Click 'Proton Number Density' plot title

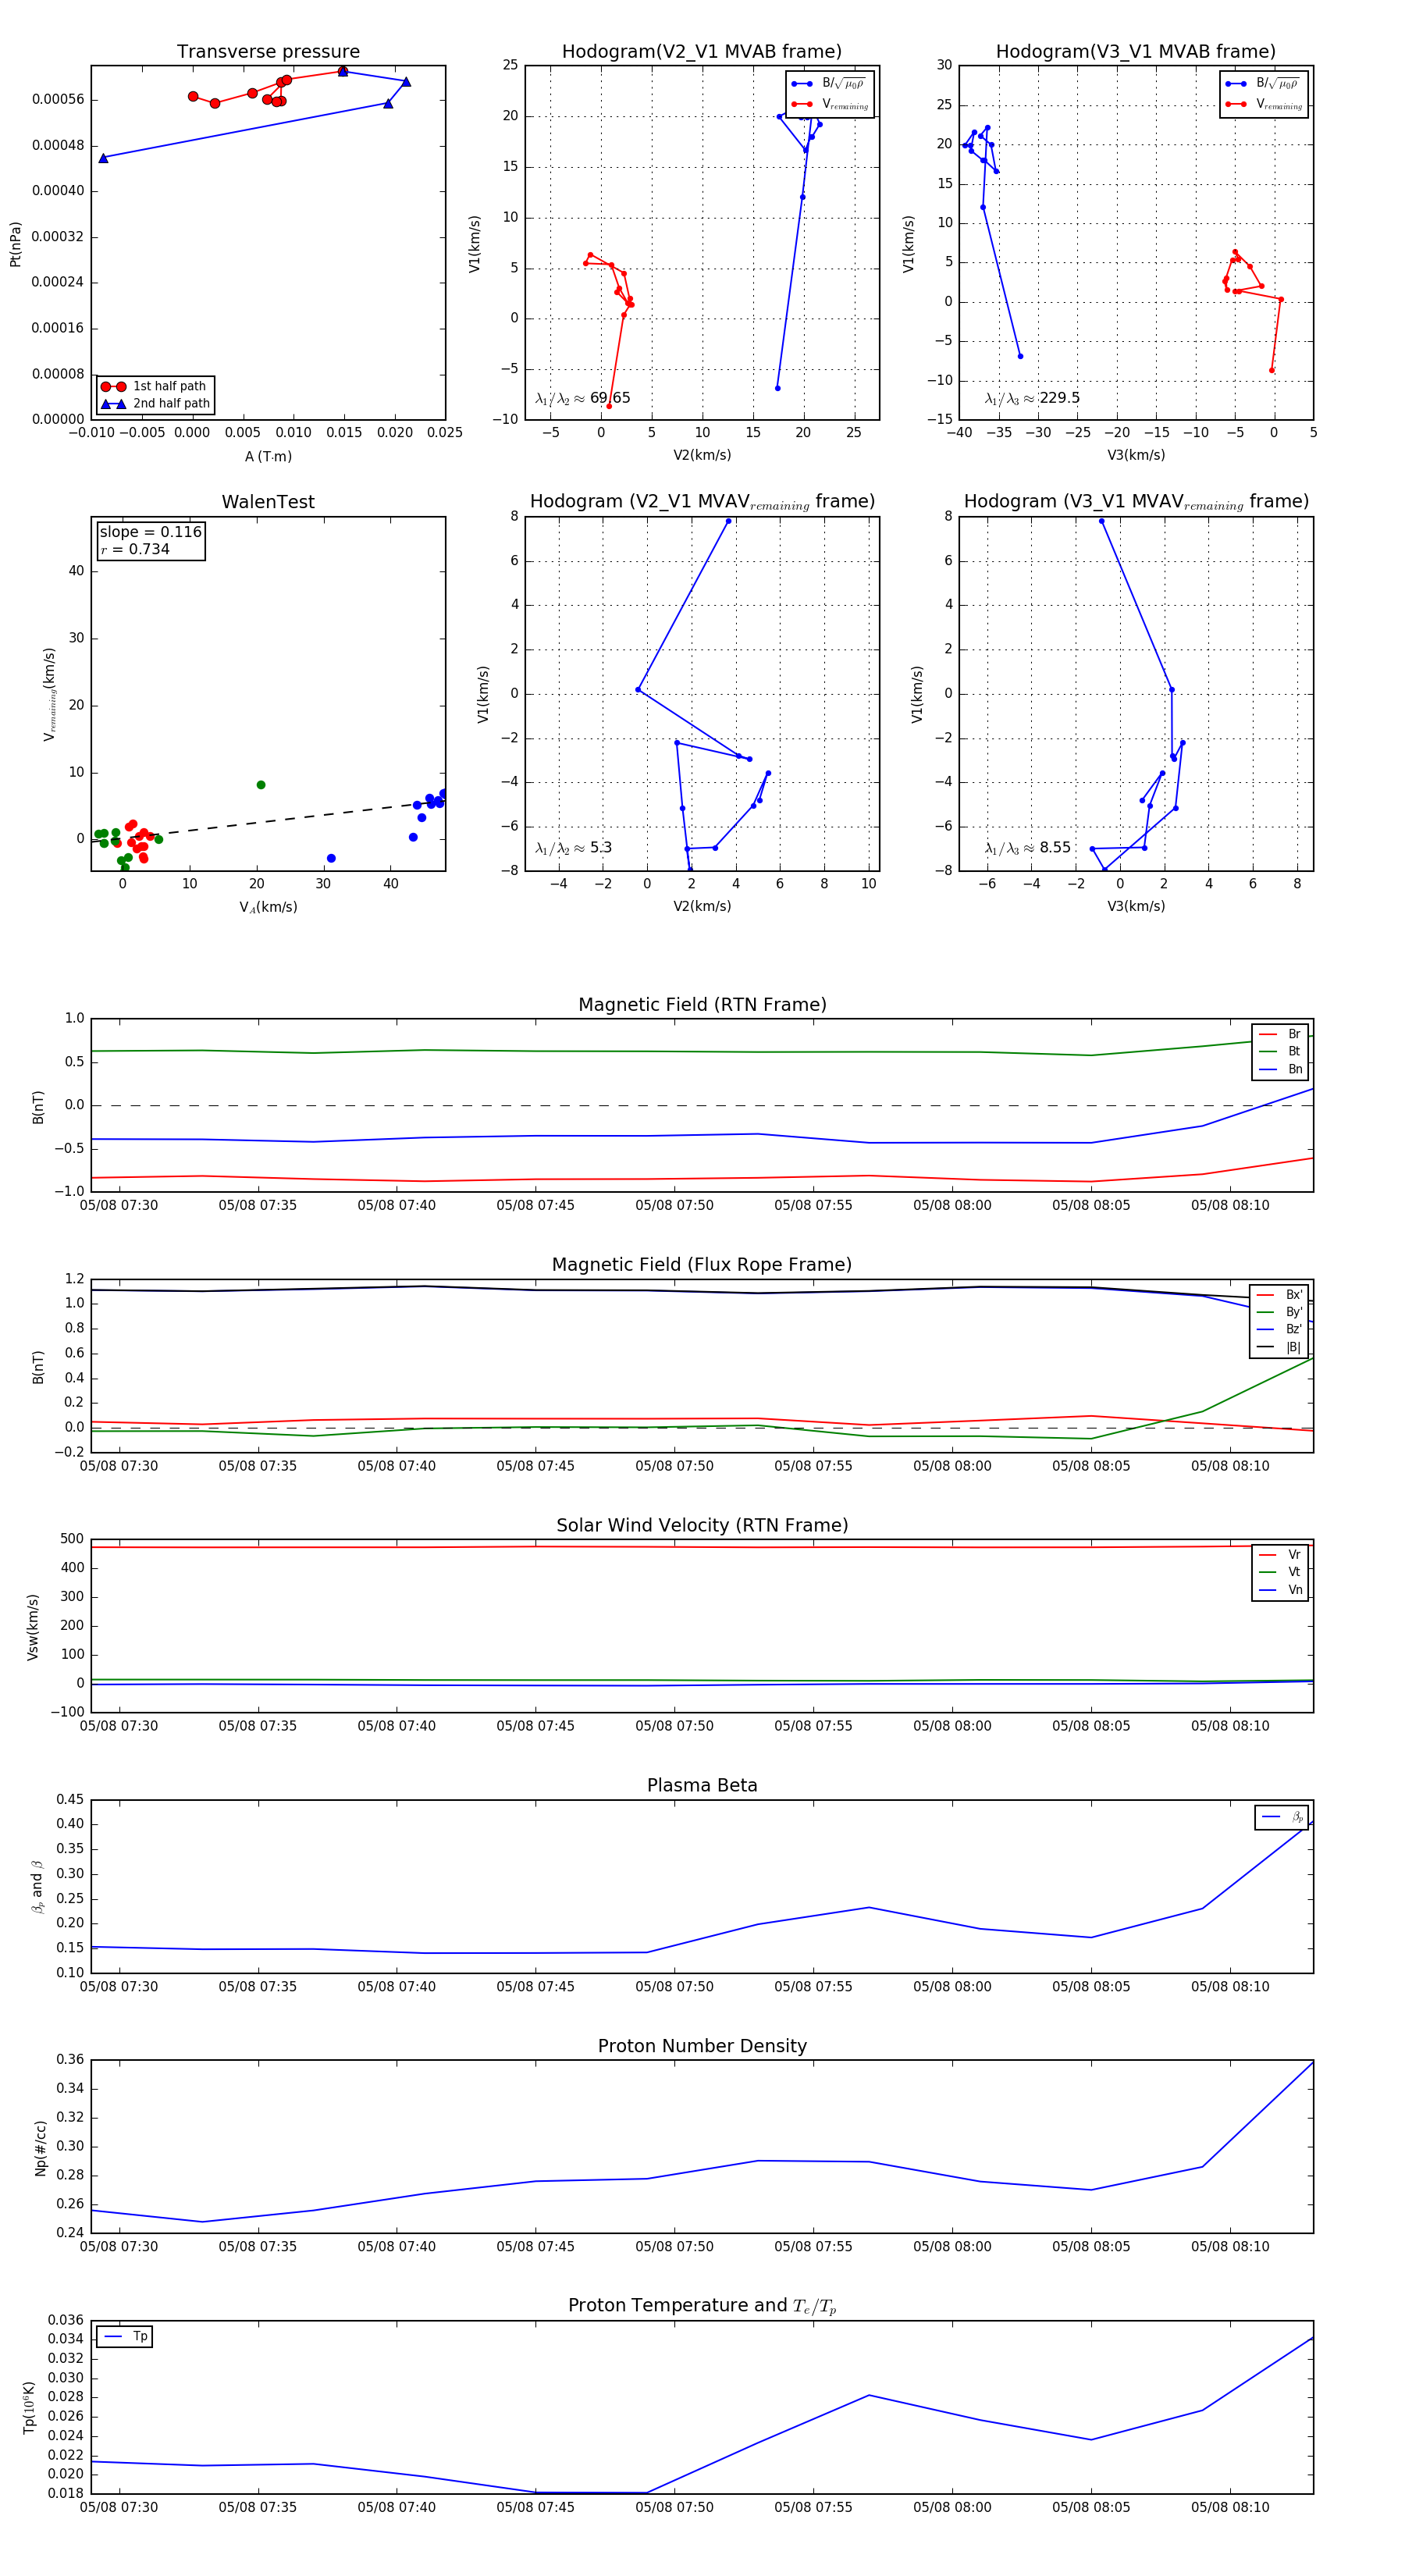tap(702, 2046)
